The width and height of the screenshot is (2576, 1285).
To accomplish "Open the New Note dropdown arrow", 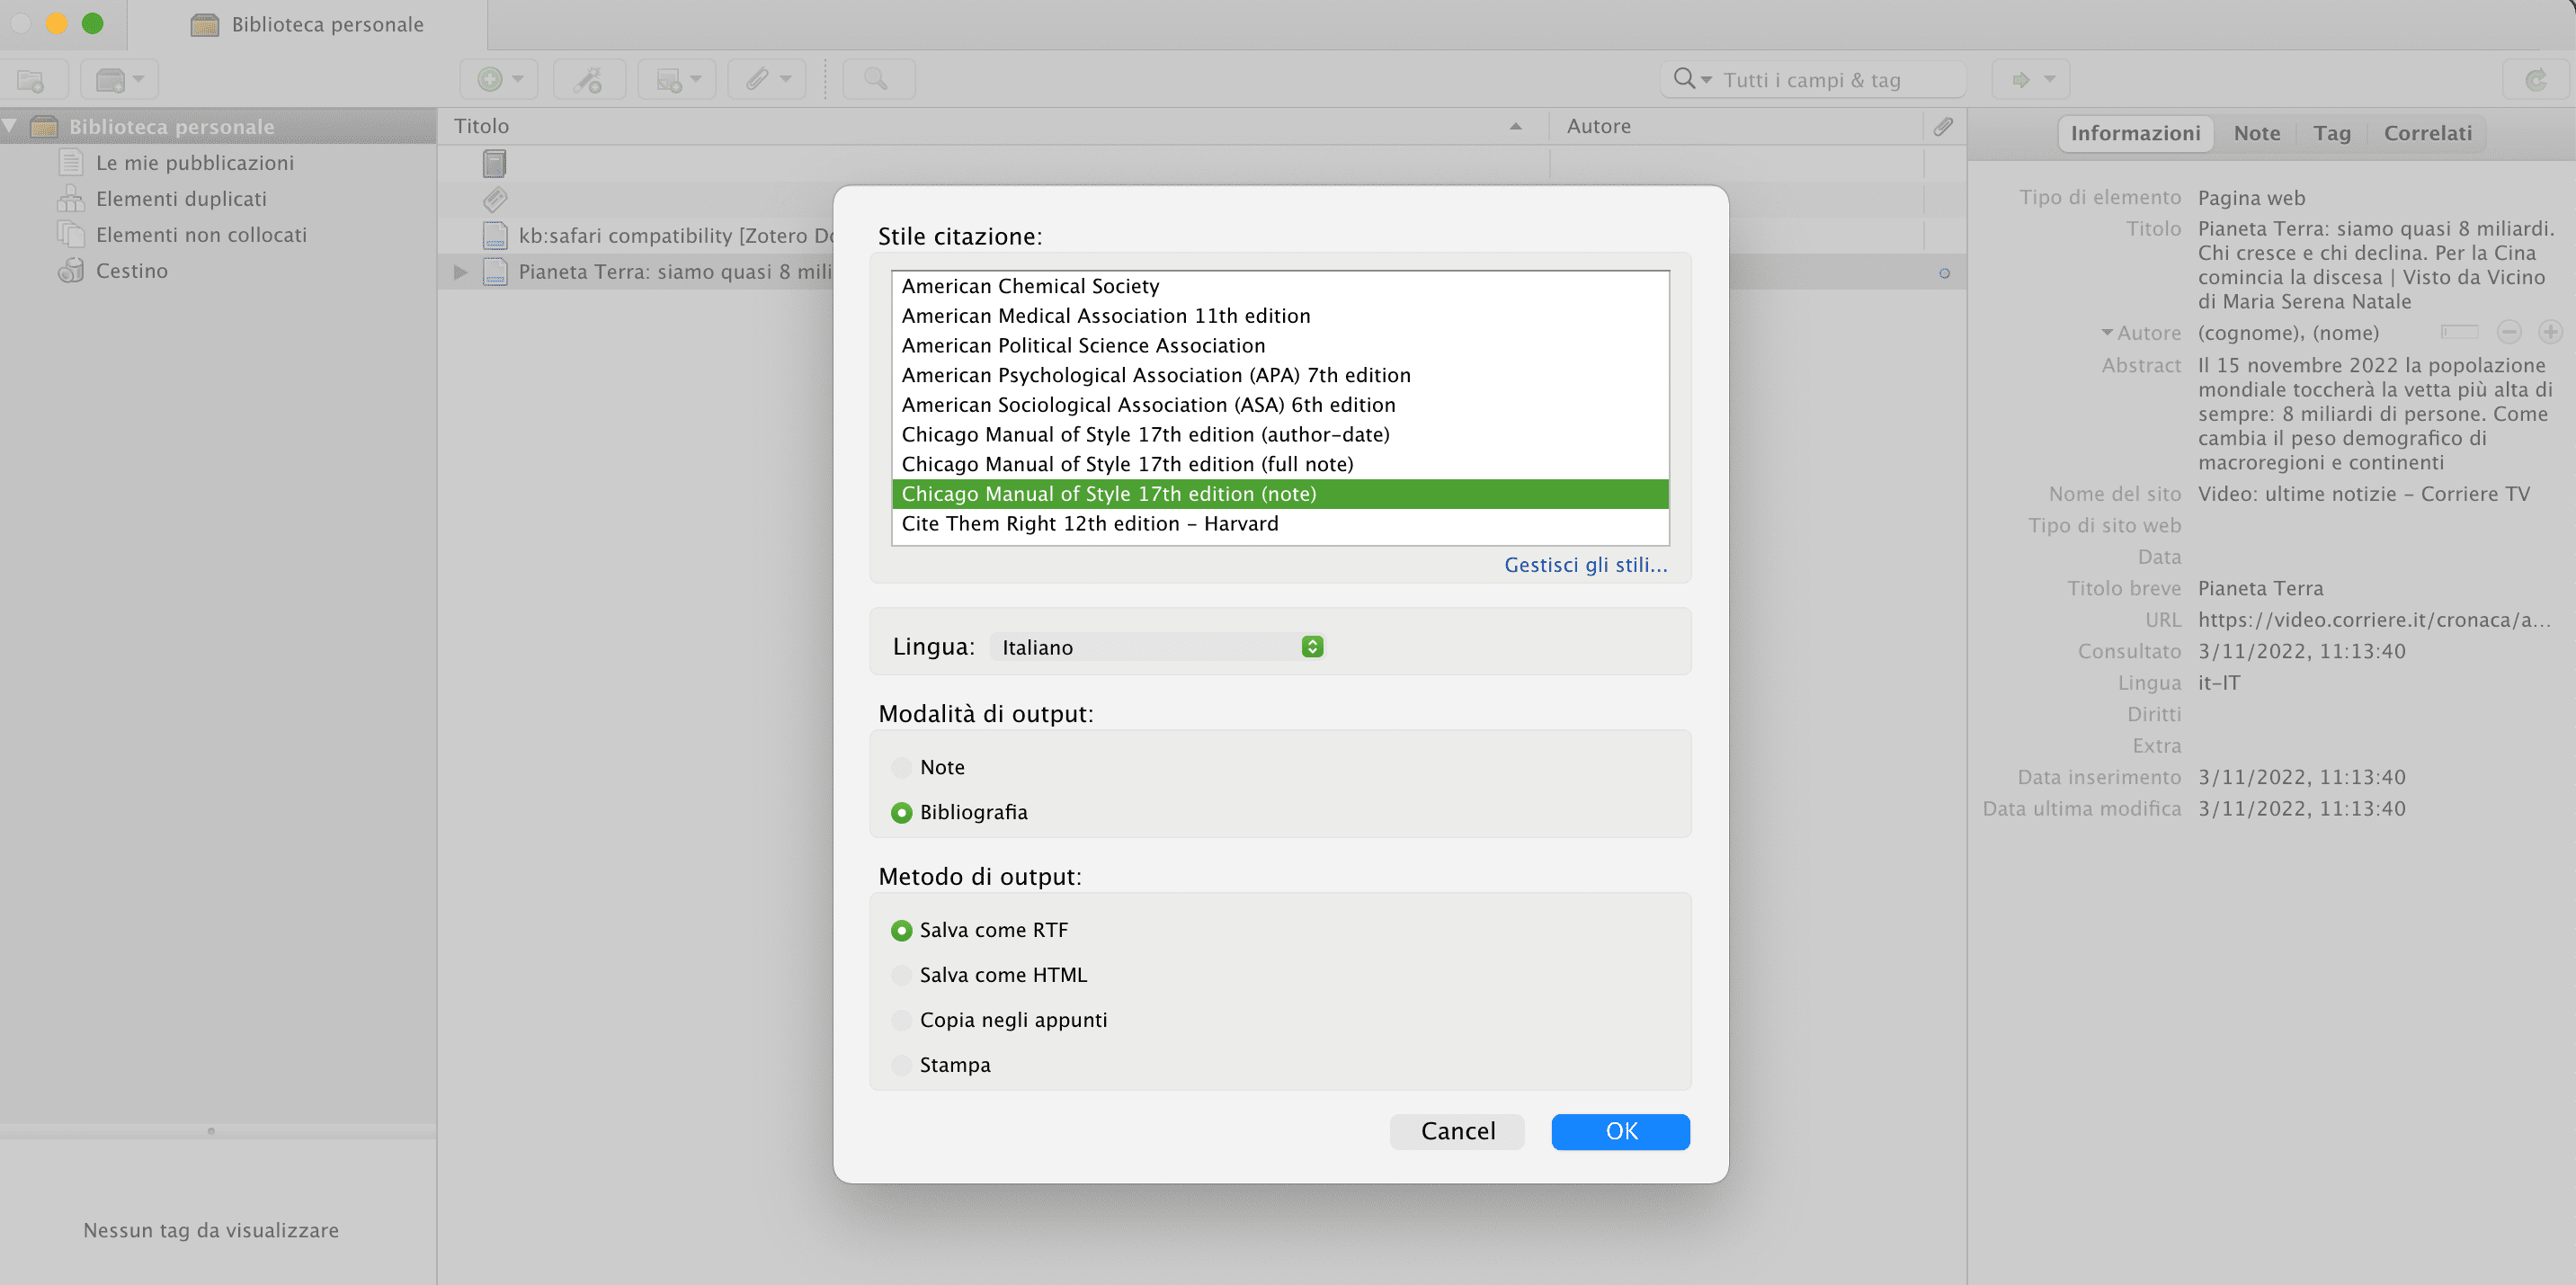I will (x=696, y=79).
